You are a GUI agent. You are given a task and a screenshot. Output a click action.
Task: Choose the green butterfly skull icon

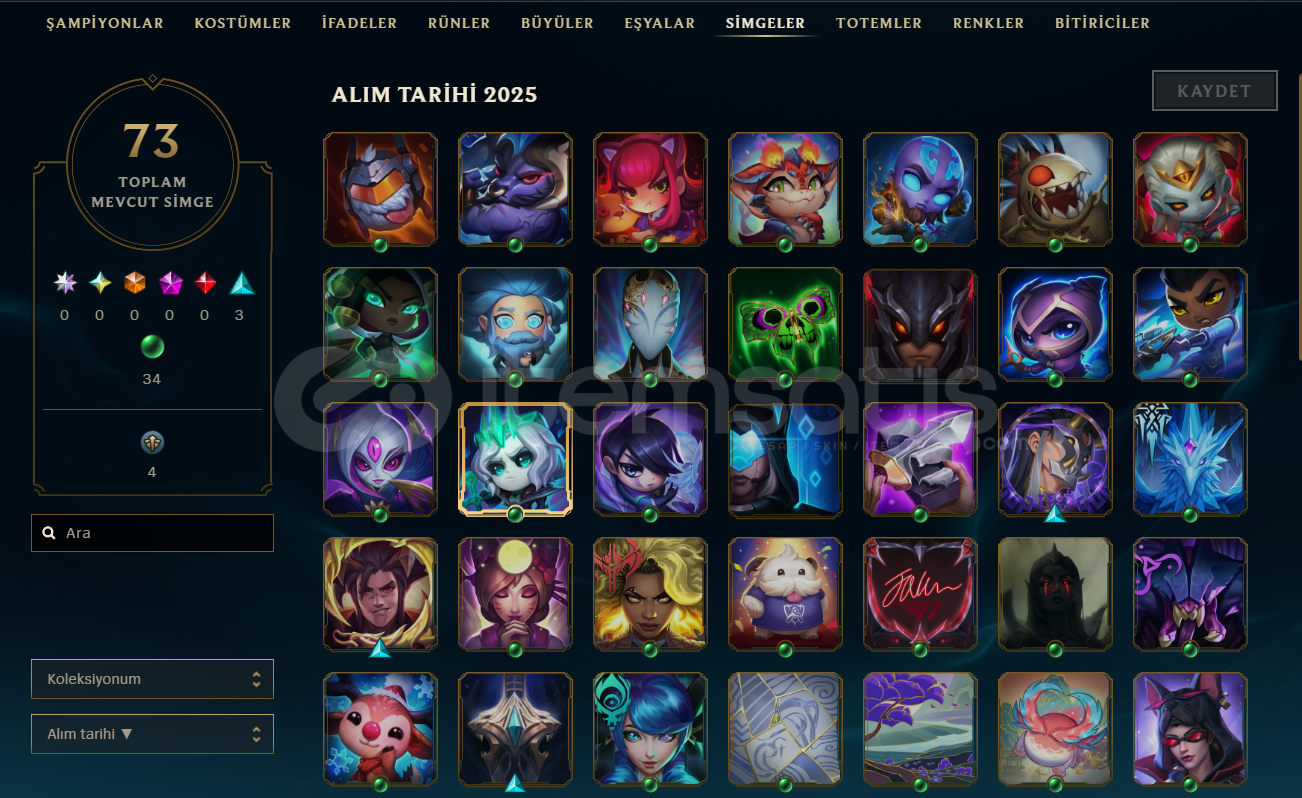[785, 324]
